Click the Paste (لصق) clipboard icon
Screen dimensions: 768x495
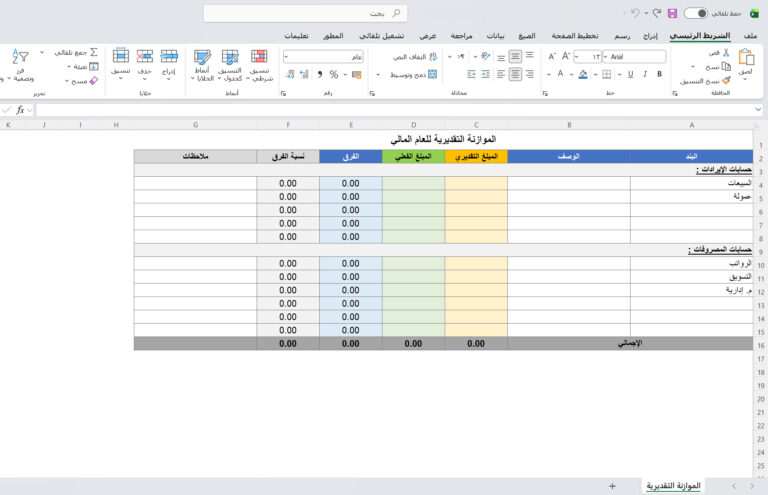point(746,62)
